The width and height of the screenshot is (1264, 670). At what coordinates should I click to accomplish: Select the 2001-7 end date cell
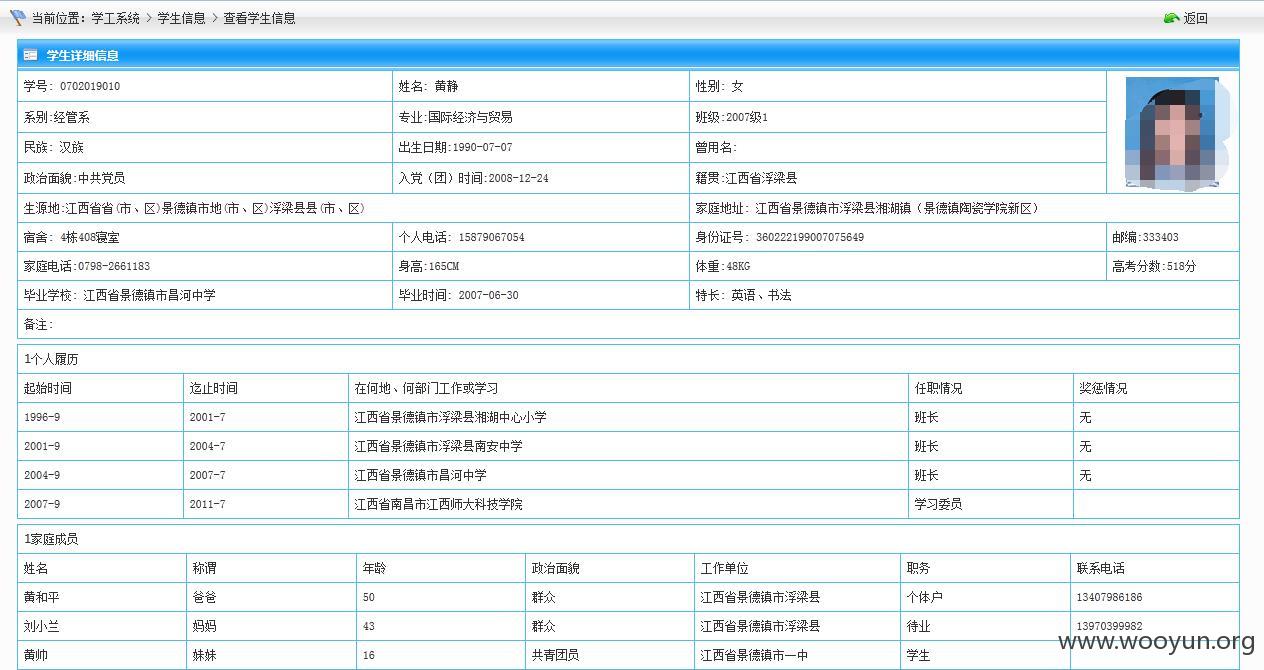pos(266,417)
